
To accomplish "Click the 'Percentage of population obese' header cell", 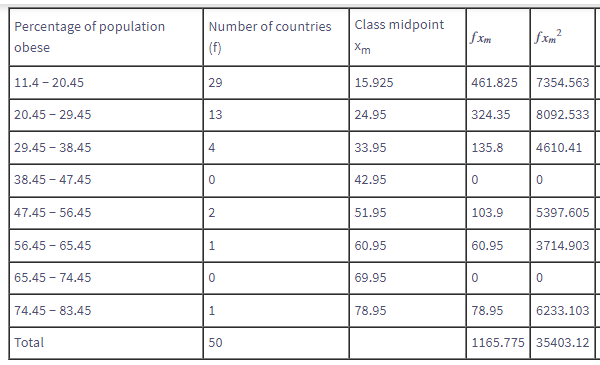I will pos(106,37).
